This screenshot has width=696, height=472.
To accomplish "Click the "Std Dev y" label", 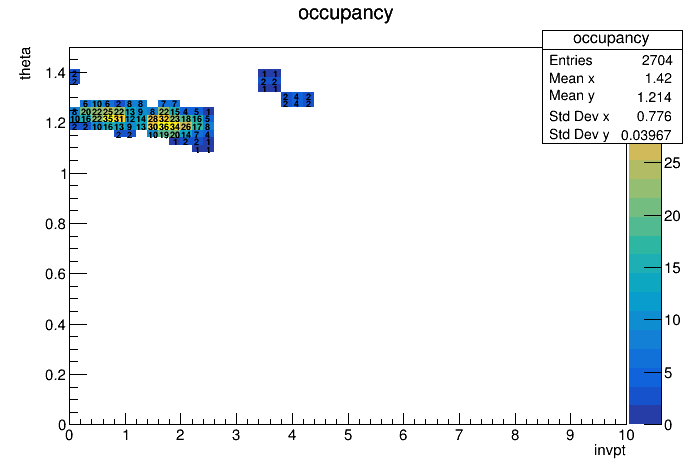I will 579,134.
